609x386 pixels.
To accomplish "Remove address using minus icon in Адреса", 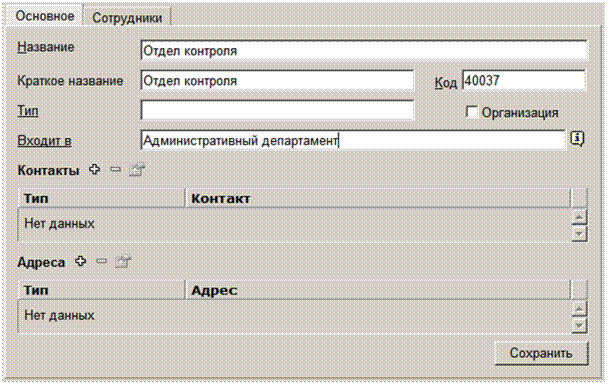I will [x=101, y=261].
